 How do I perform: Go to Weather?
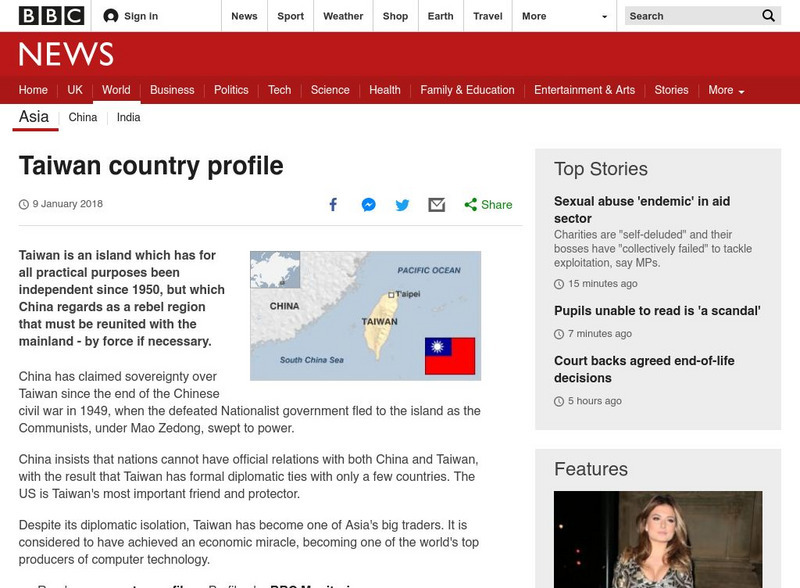point(343,16)
